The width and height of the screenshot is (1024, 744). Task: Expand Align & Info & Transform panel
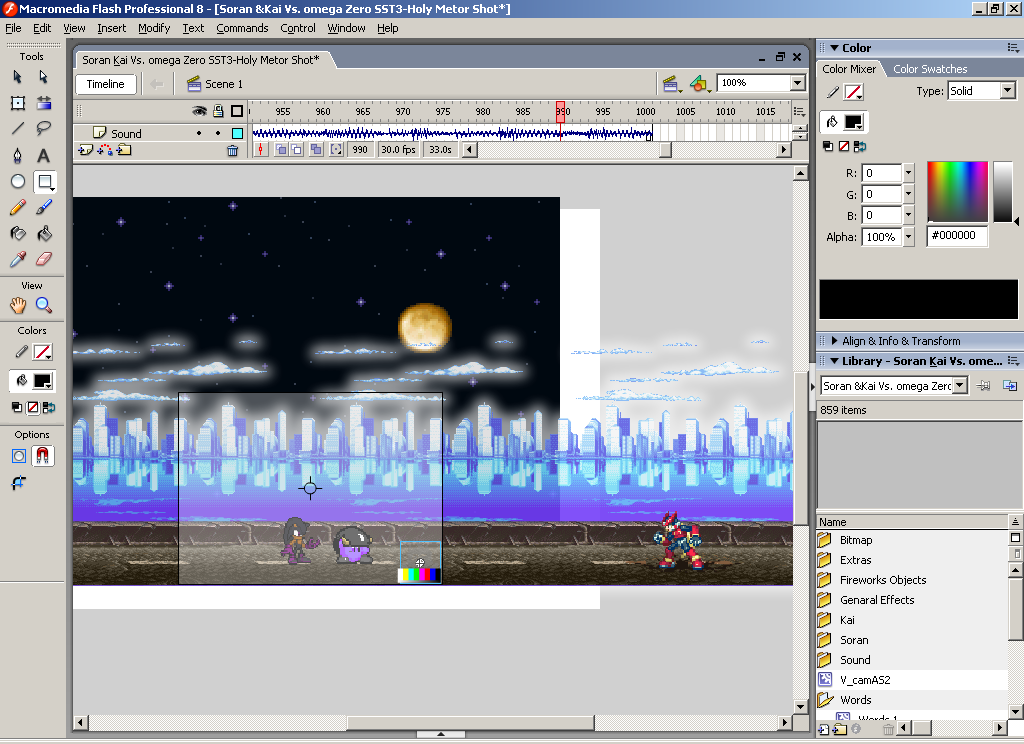[x=835, y=341]
